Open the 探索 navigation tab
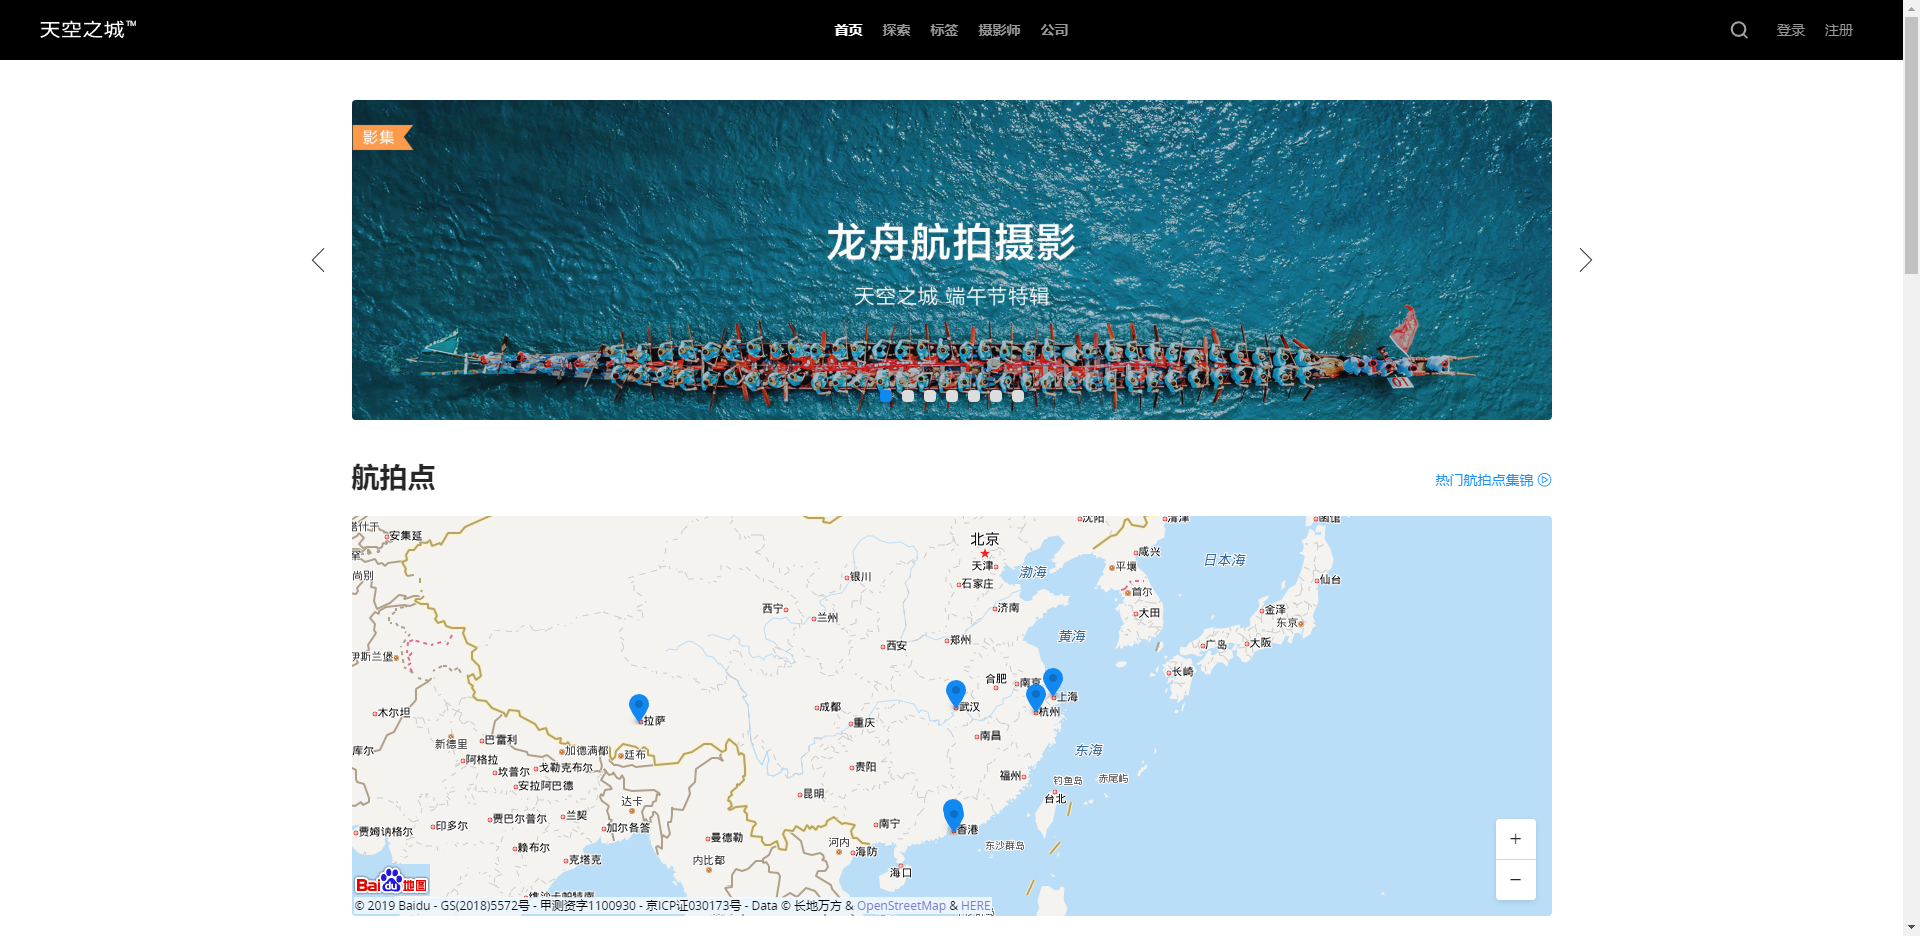This screenshot has width=1920, height=936. 896,30
